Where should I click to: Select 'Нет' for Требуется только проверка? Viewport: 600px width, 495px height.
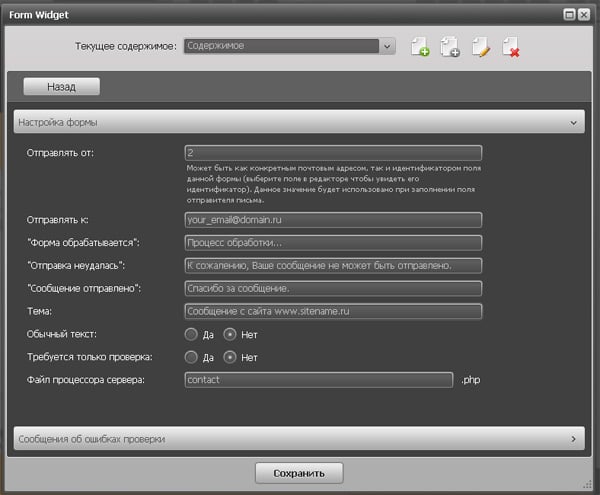pyautogui.click(x=229, y=356)
